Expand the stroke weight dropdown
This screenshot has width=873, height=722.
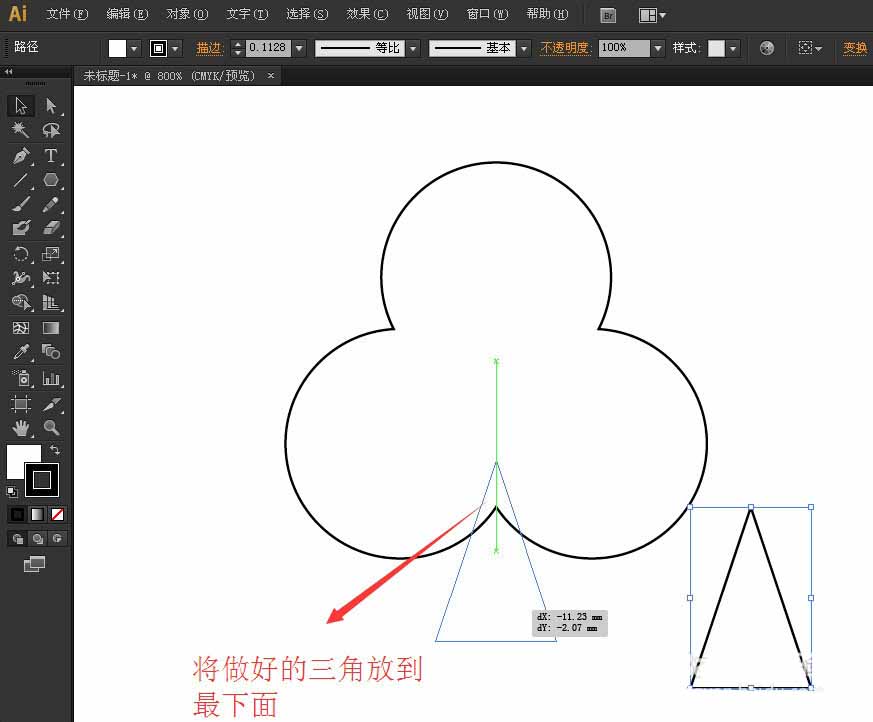coord(300,48)
